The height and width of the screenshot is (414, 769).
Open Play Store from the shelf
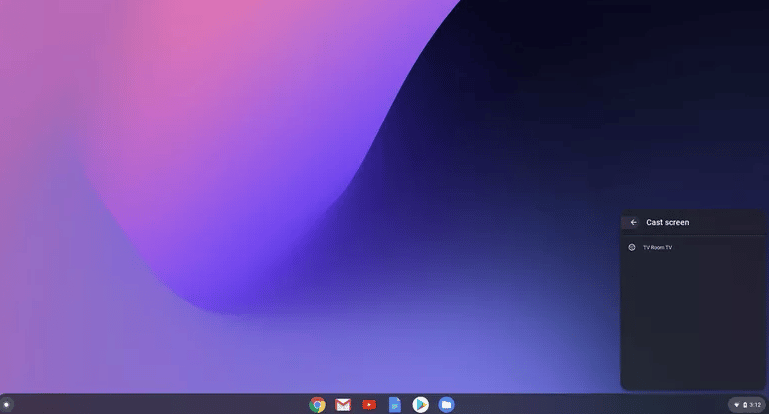point(420,405)
